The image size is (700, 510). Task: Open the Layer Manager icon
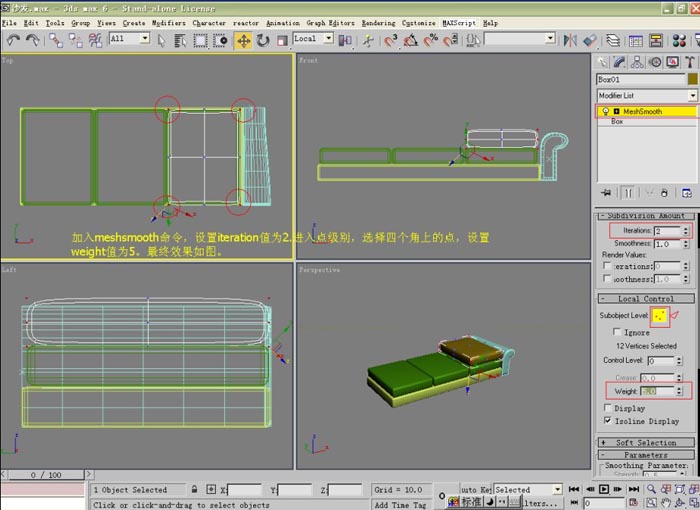(x=613, y=41)
